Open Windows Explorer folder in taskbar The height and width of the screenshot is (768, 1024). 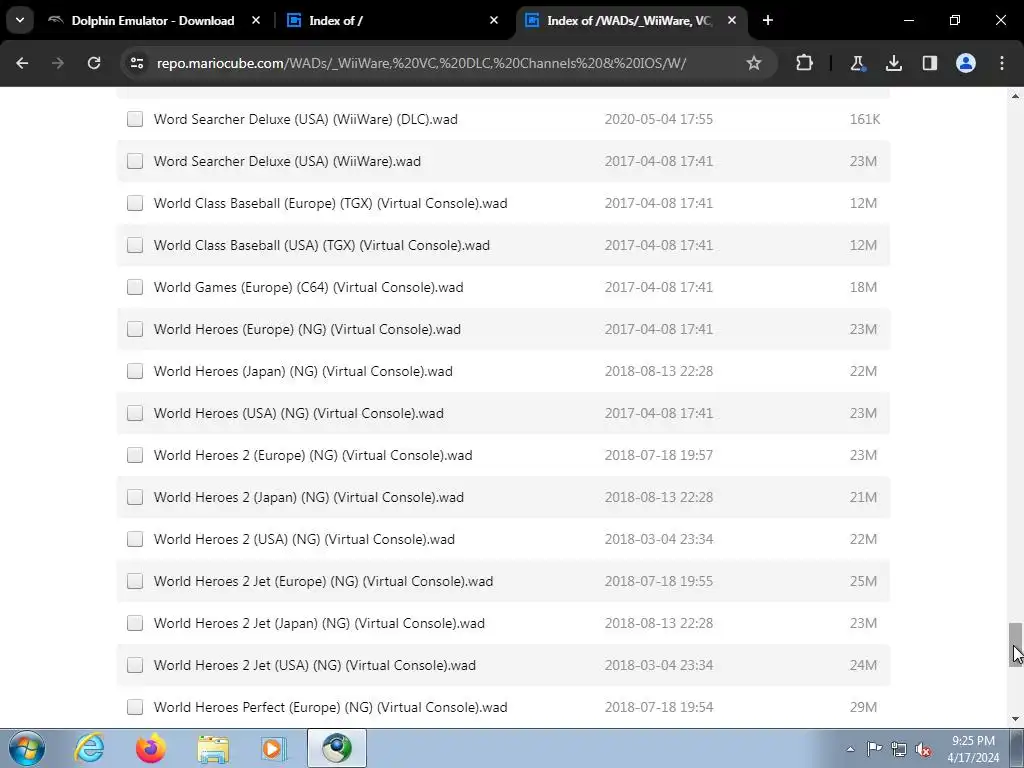213,748
